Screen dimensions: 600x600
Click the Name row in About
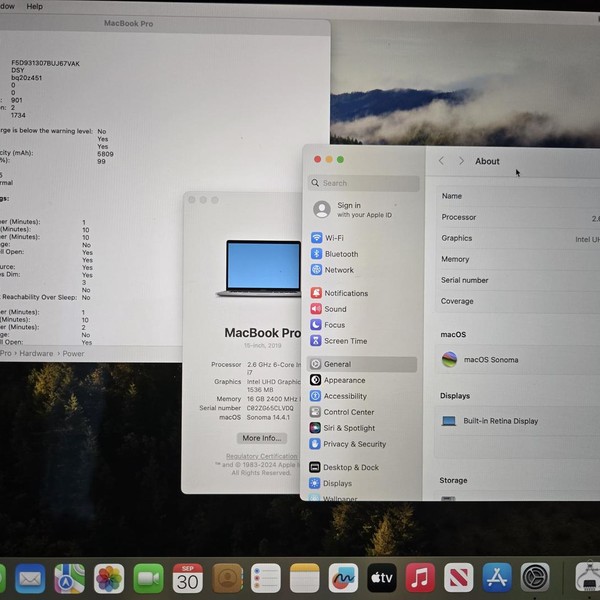[518, 196]
